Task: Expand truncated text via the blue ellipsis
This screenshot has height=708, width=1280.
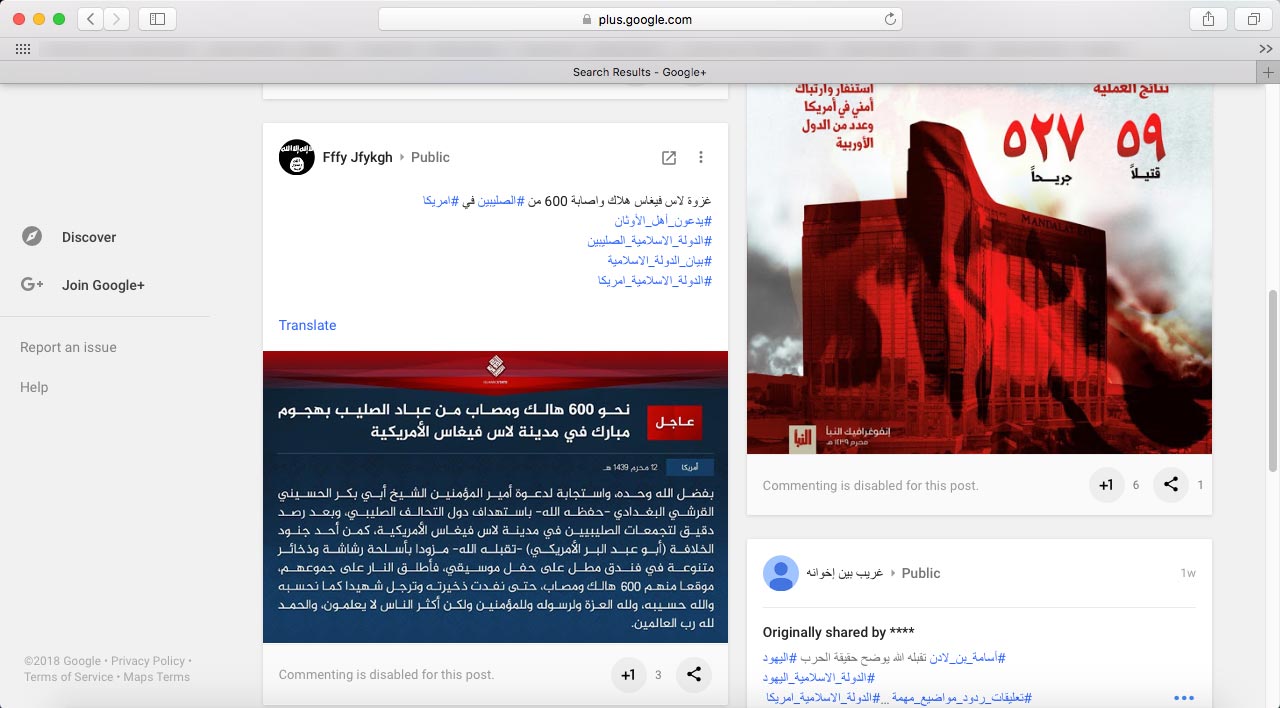Action: click(1183, 698)
